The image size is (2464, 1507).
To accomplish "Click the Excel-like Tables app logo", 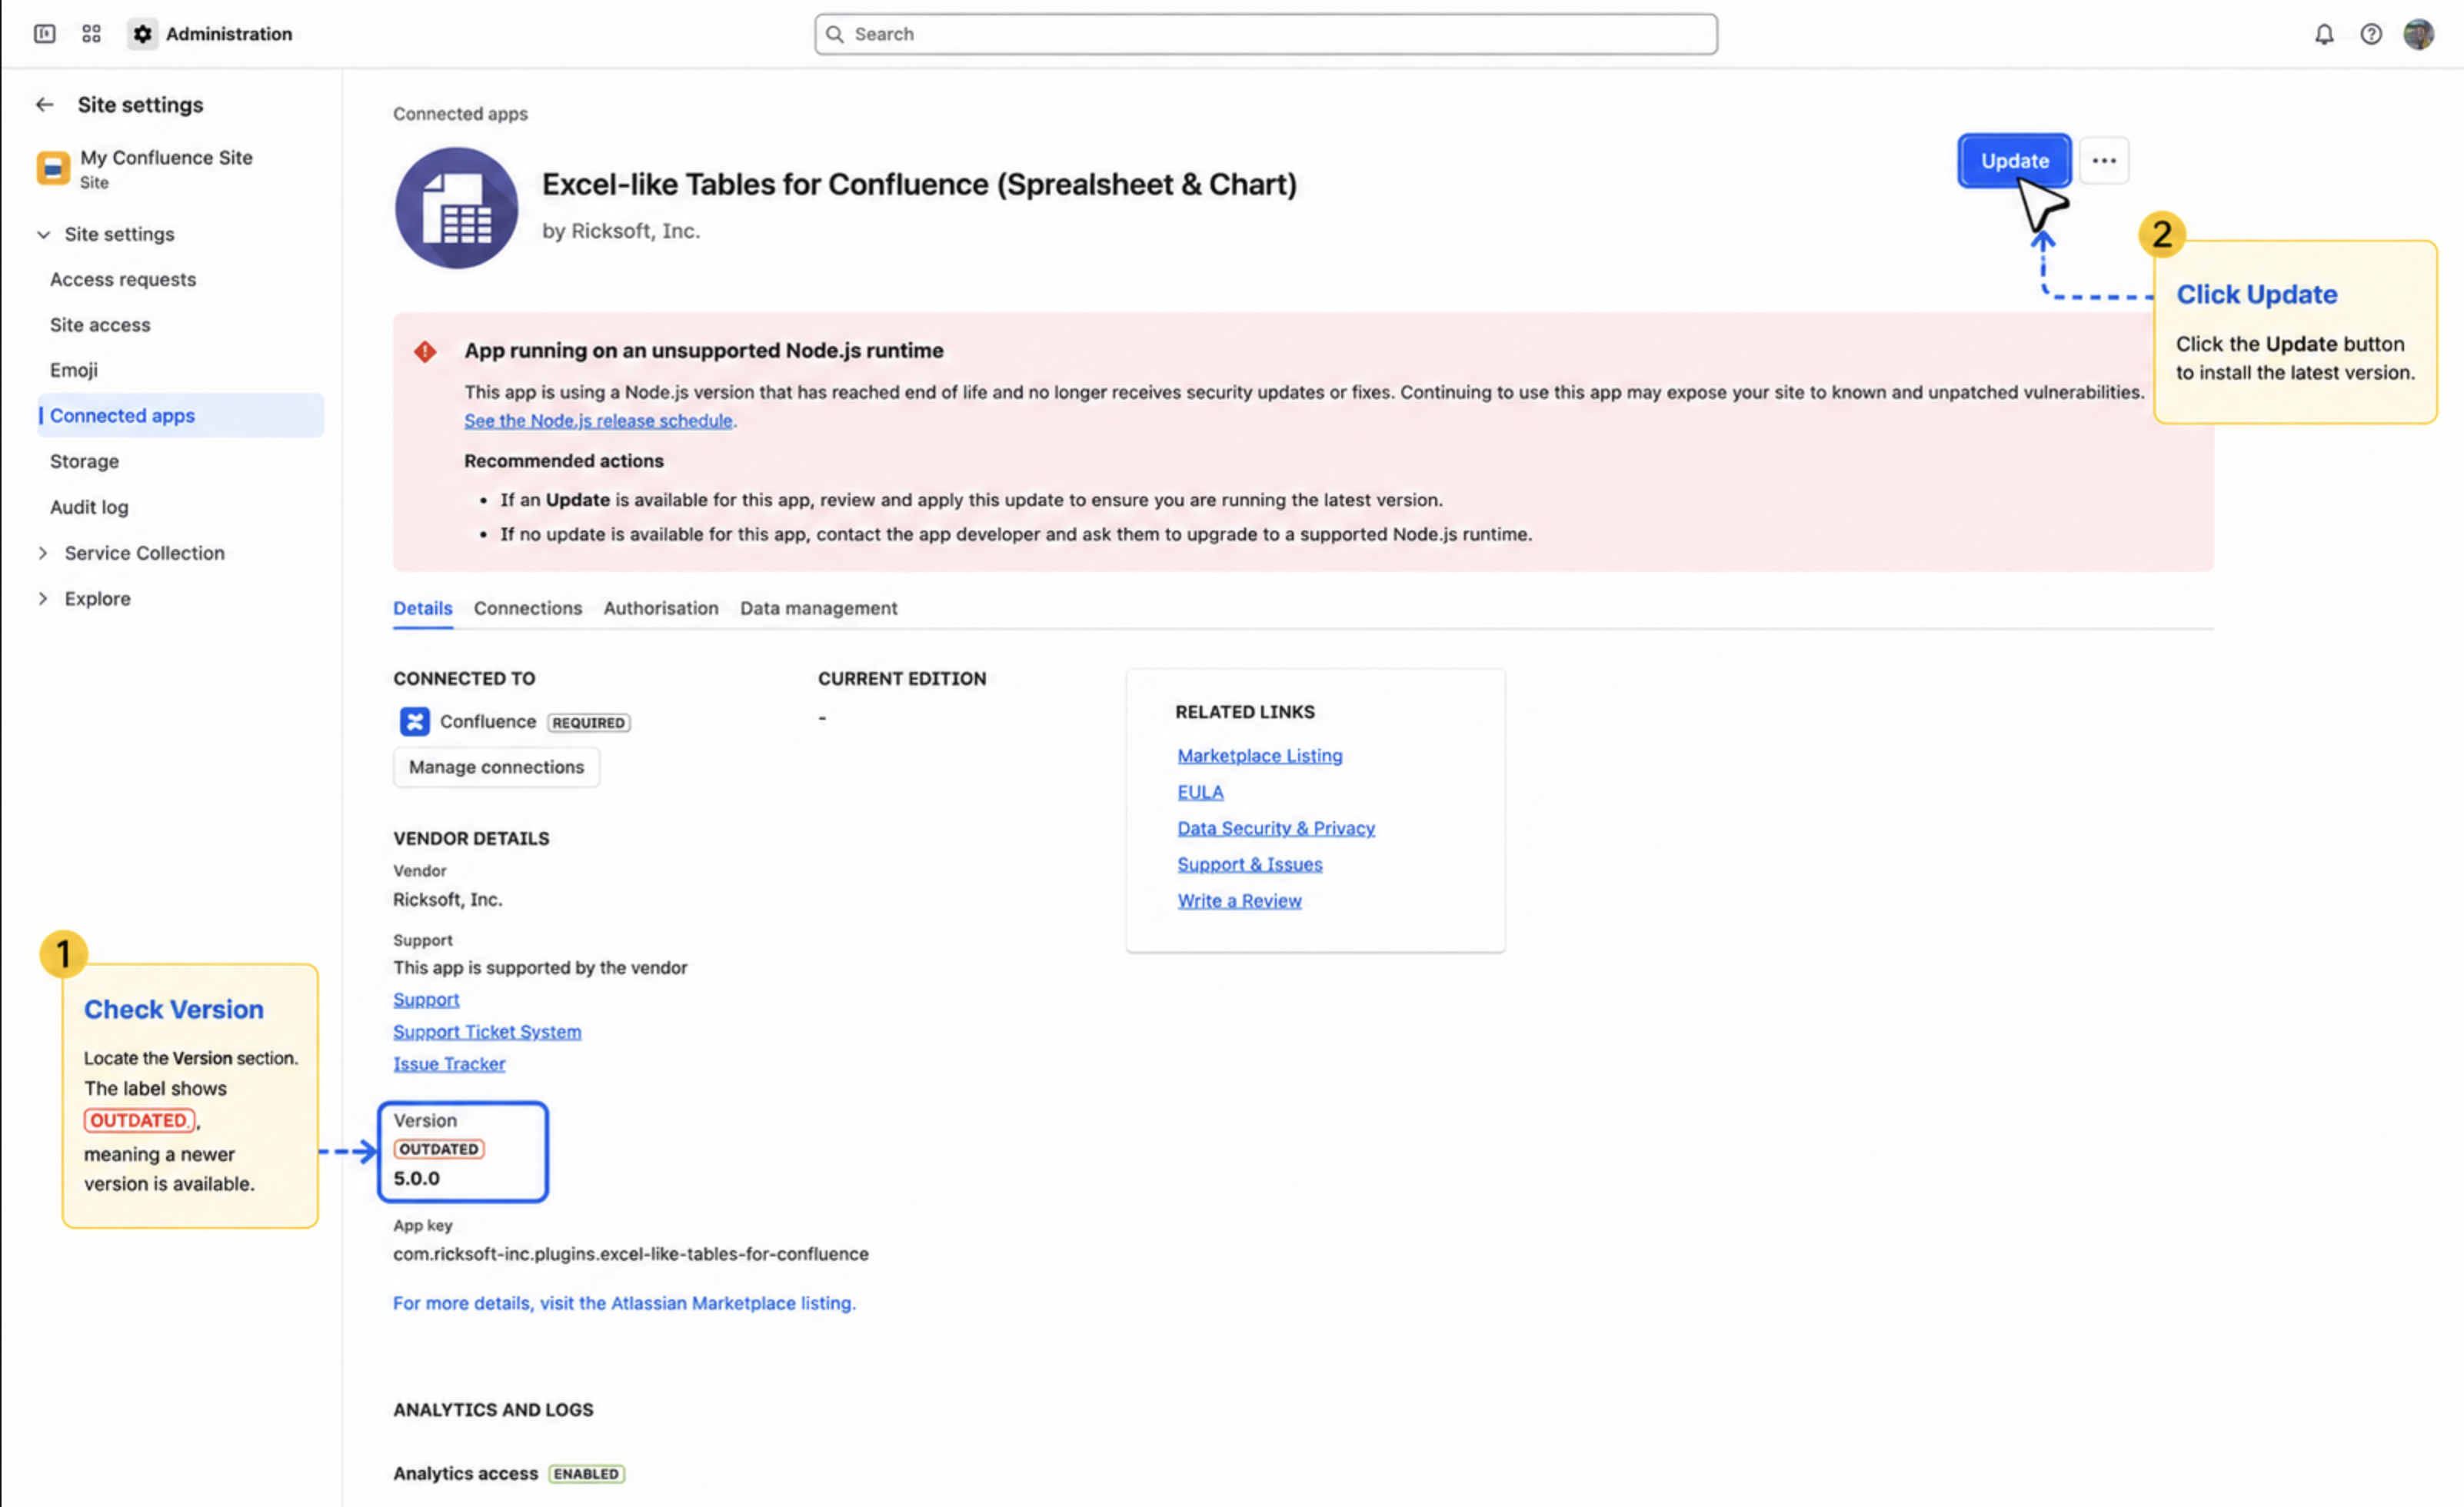I will pos(456,207).
